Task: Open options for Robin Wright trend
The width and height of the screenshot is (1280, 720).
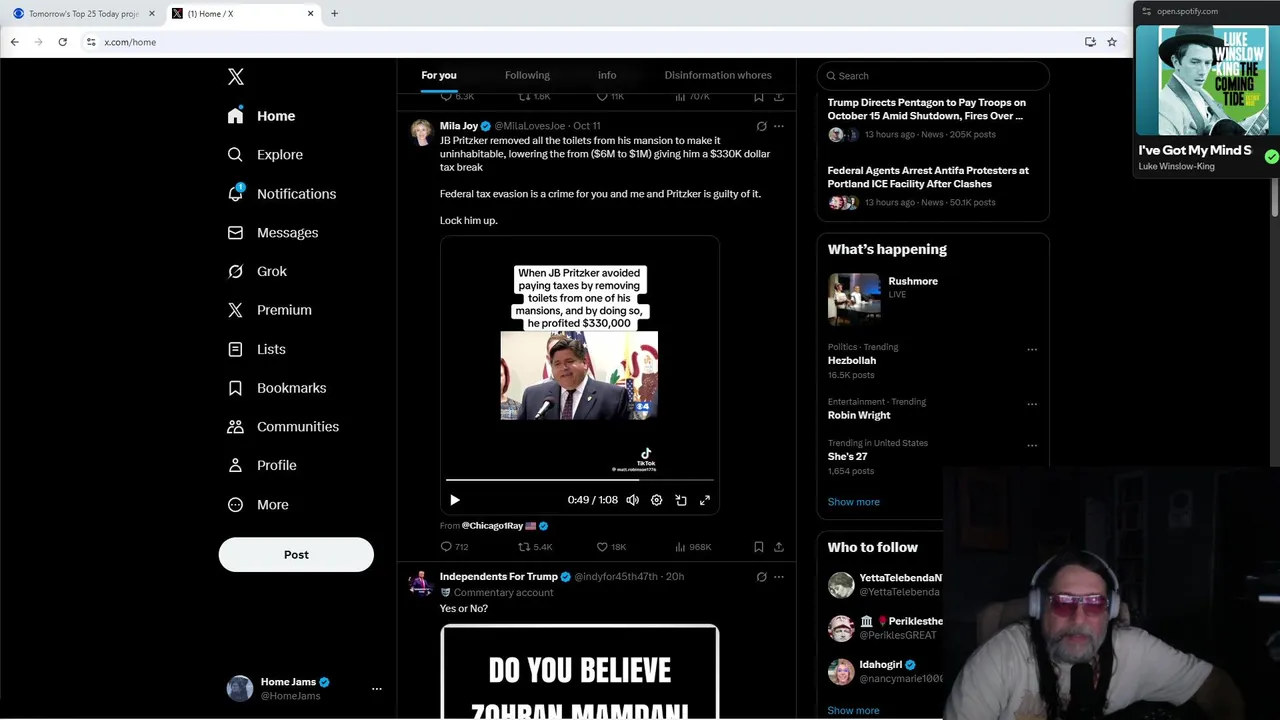Action: pos(1032,405)
